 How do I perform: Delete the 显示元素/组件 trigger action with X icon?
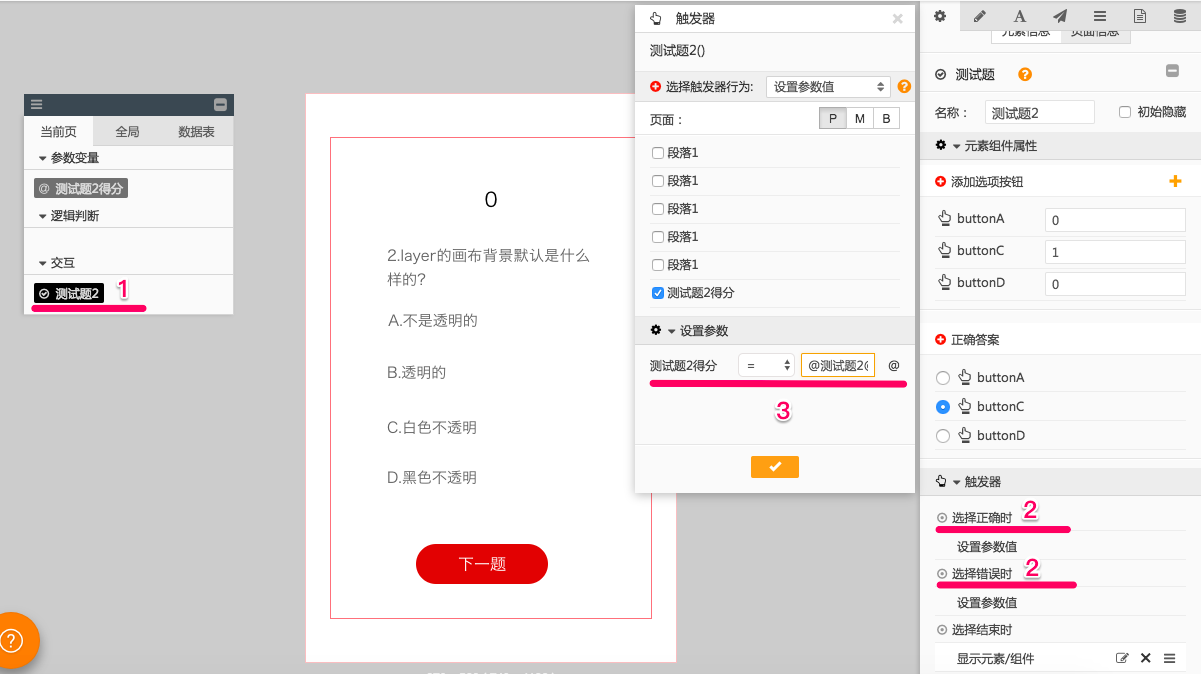[x=1146, y=658]
